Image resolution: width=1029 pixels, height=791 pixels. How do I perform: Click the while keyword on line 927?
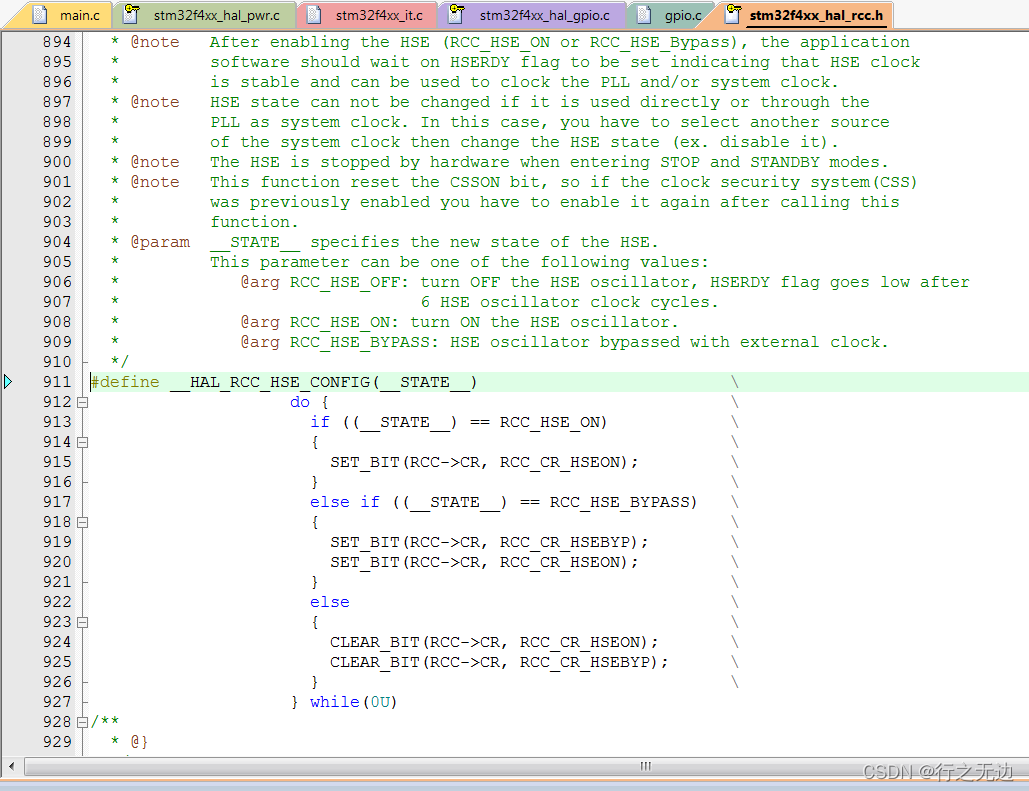[335, 702]
